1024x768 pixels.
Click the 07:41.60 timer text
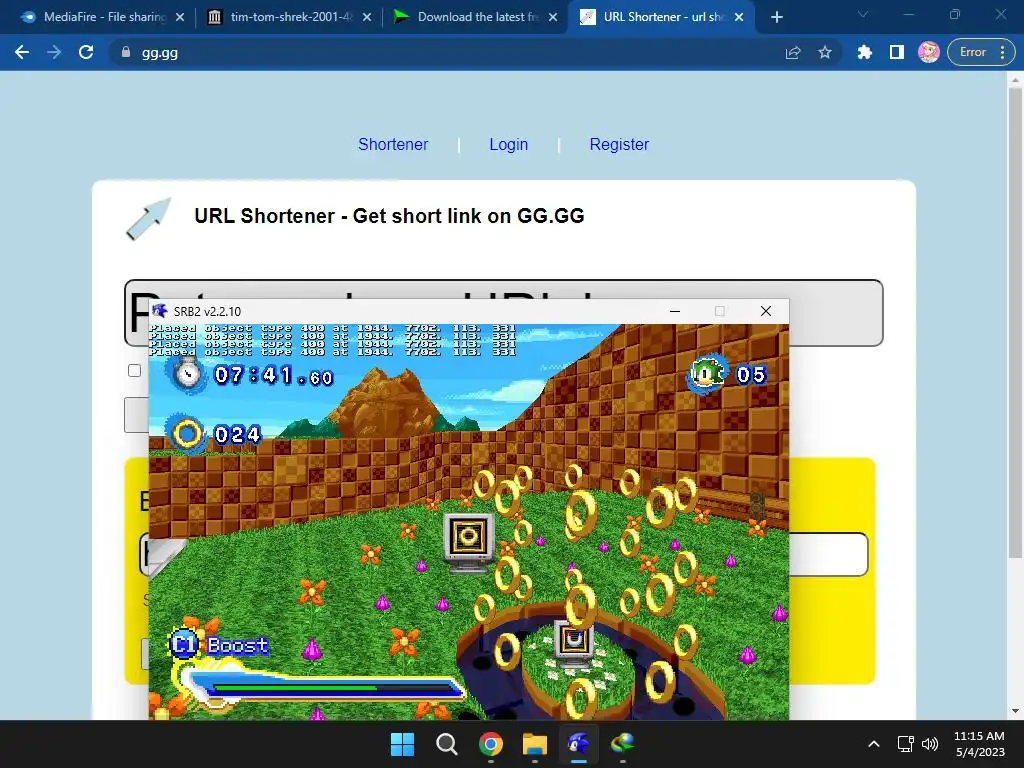coord(274,375)
